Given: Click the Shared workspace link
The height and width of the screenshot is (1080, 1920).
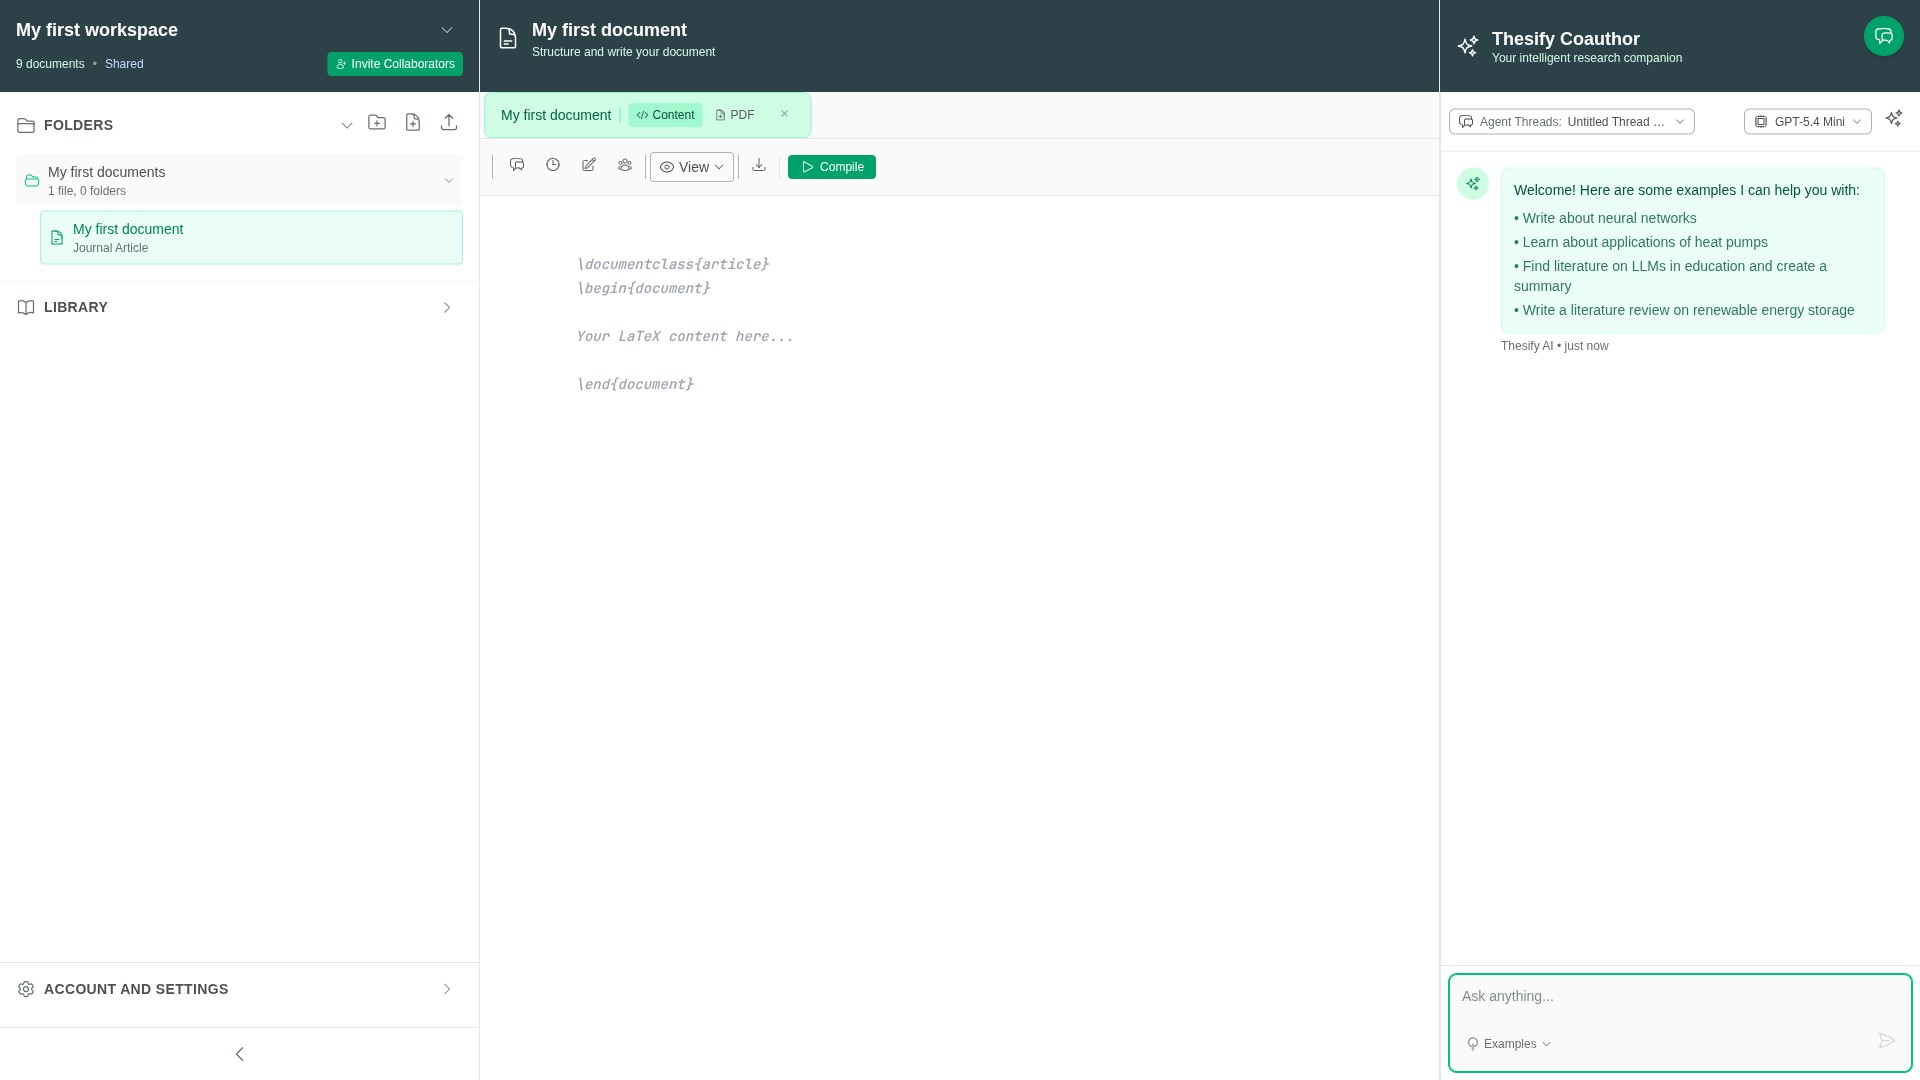Looking at the screenshot, I should (x=124, y=64).
